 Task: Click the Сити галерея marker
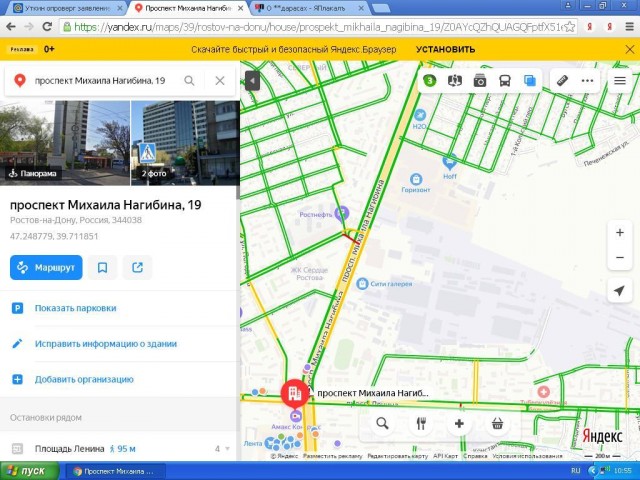point(362,283)
